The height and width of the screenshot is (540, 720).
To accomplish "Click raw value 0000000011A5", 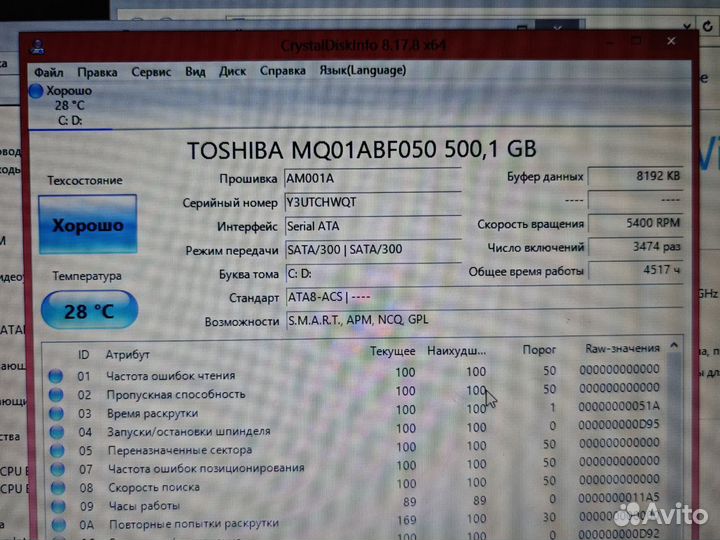I will tap(619, 498).
